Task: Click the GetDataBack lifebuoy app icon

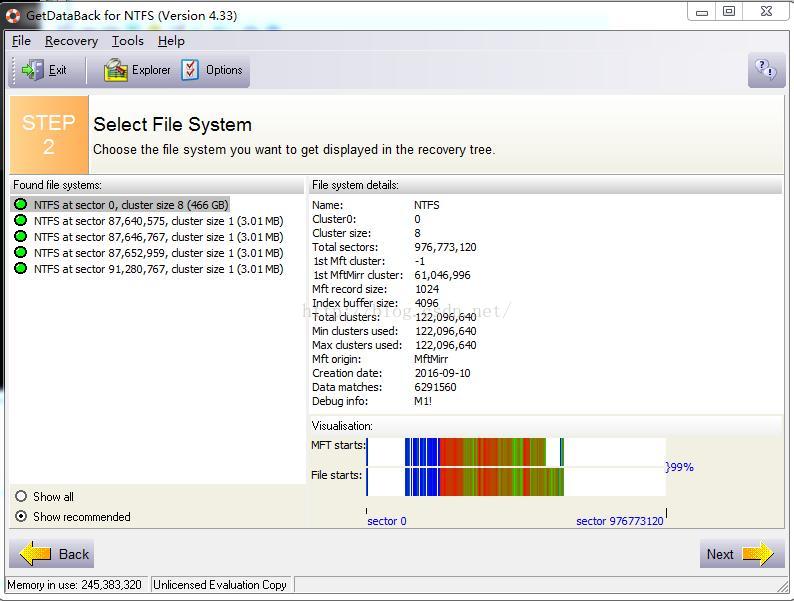Action: coord(13,16)
